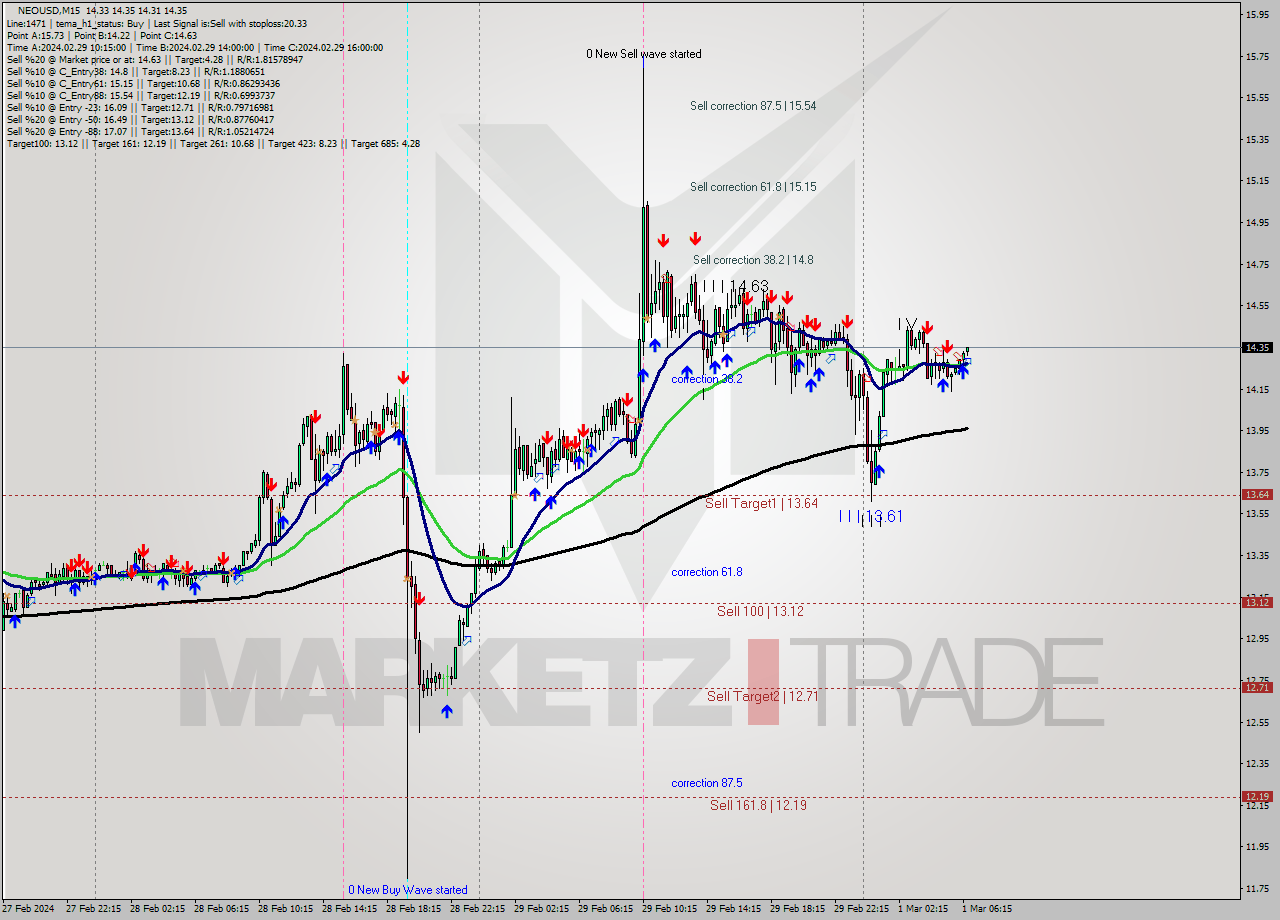
Task: Click the blue 'I I I 13.61' wave label
Action: (871, 516)
